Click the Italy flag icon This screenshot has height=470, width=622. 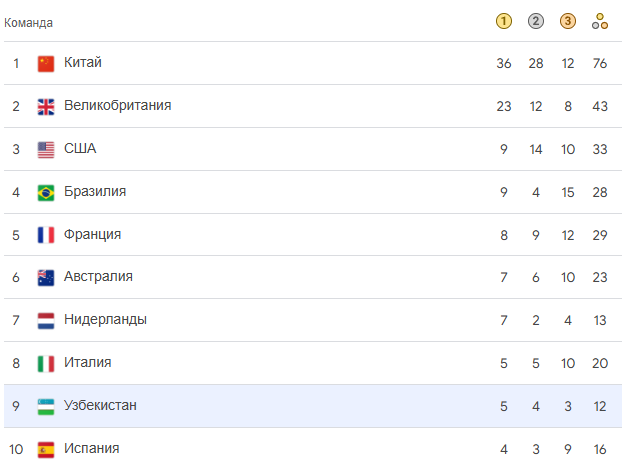46,363
